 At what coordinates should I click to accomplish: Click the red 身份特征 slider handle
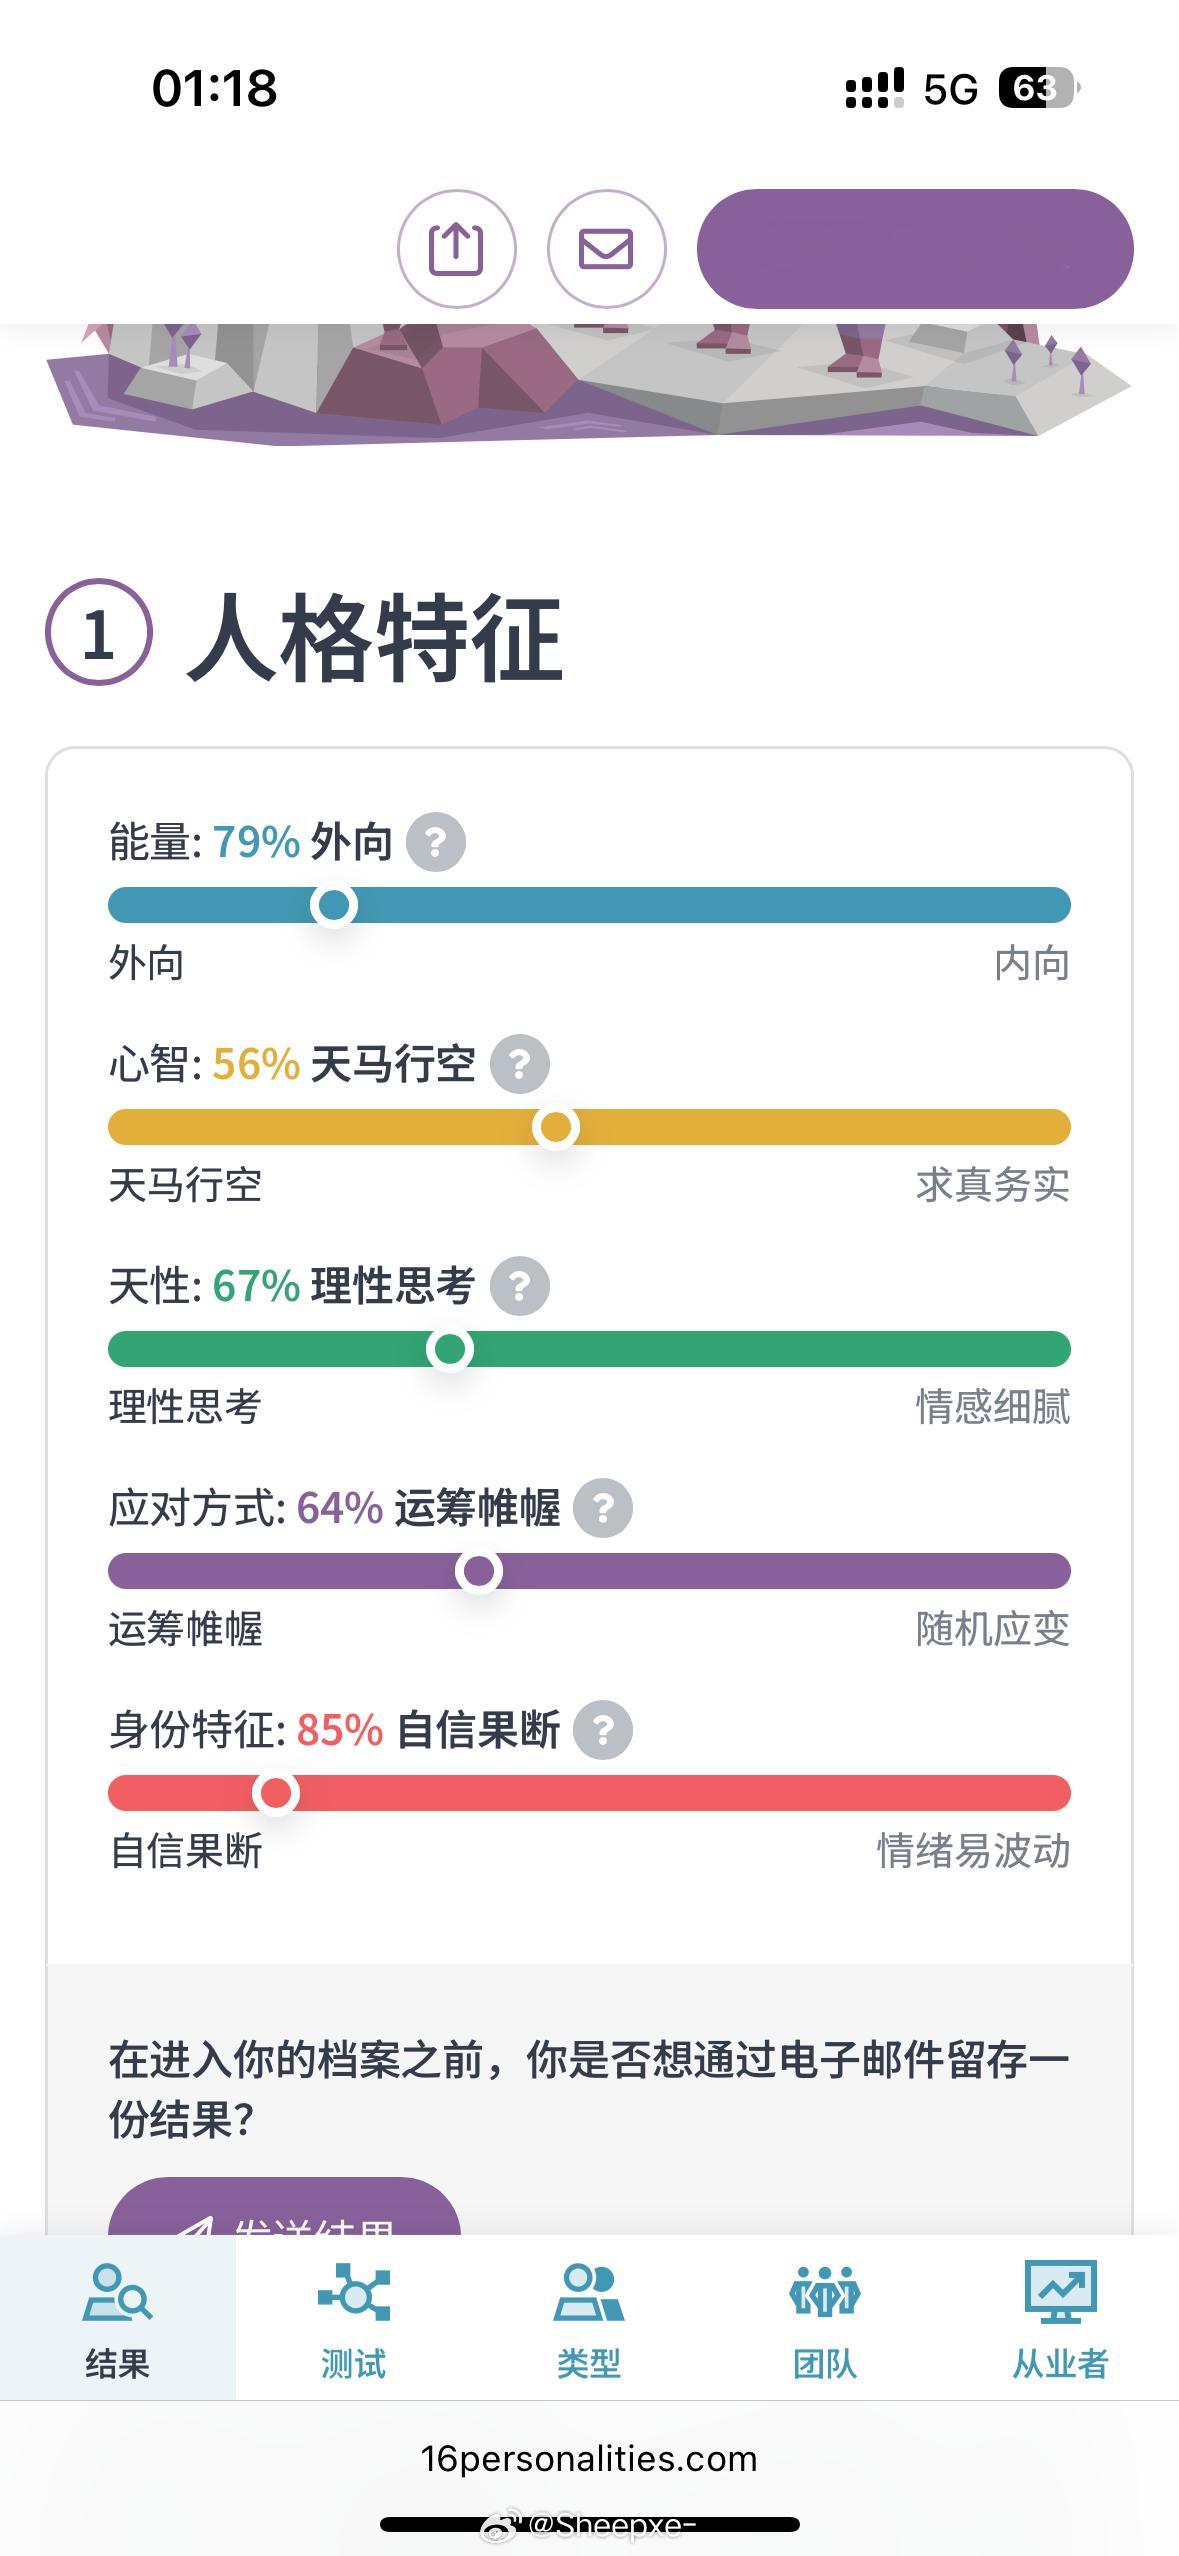pos(276,1793)
